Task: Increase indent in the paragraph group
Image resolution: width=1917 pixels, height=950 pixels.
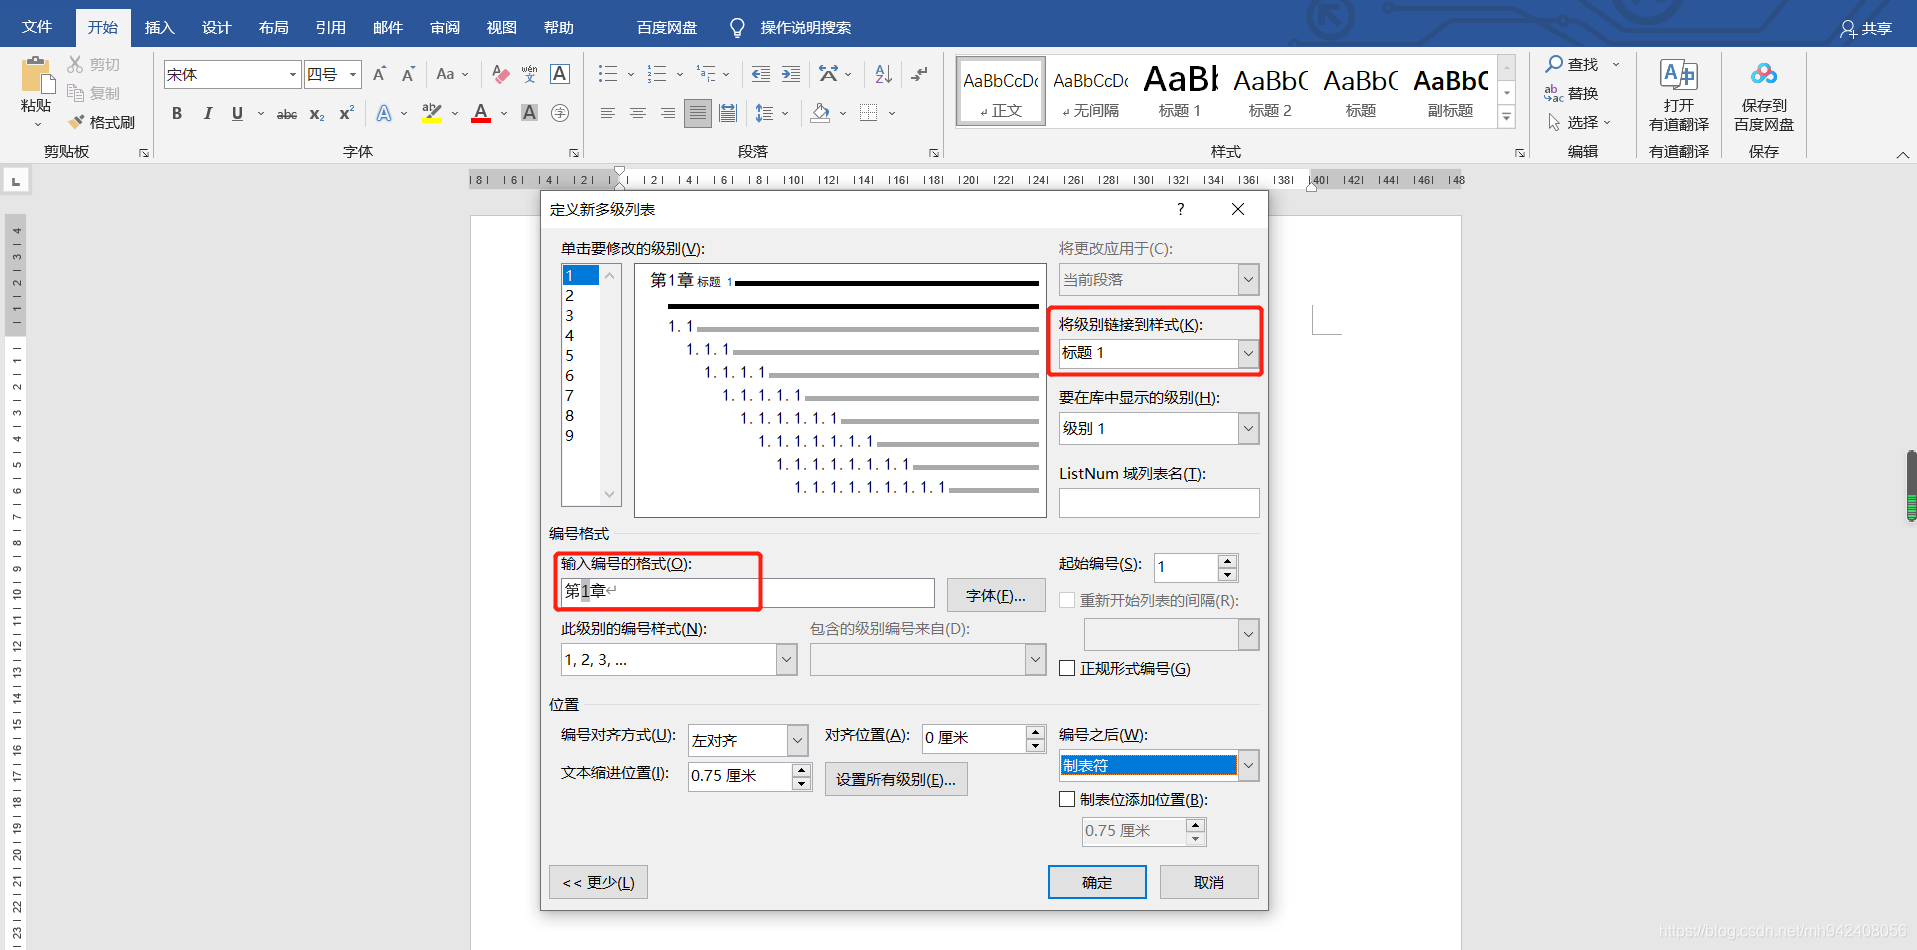Action: point(791,74)
